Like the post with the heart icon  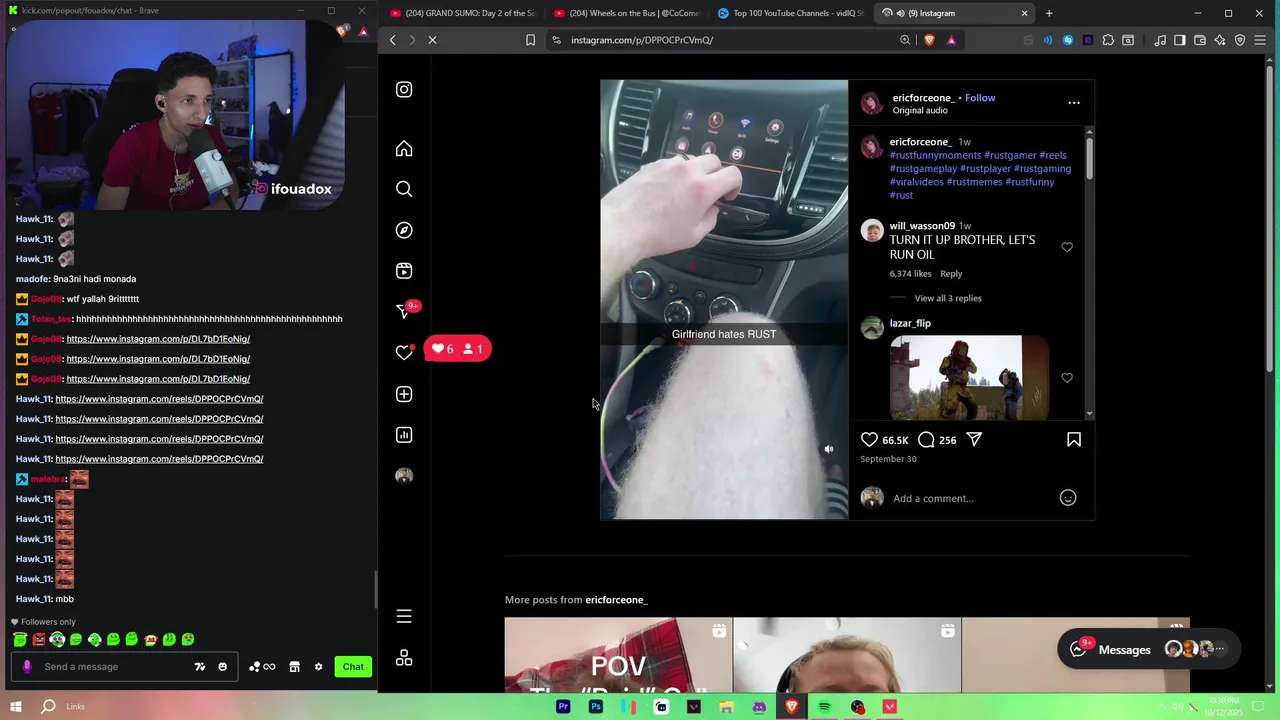[869, 439]
